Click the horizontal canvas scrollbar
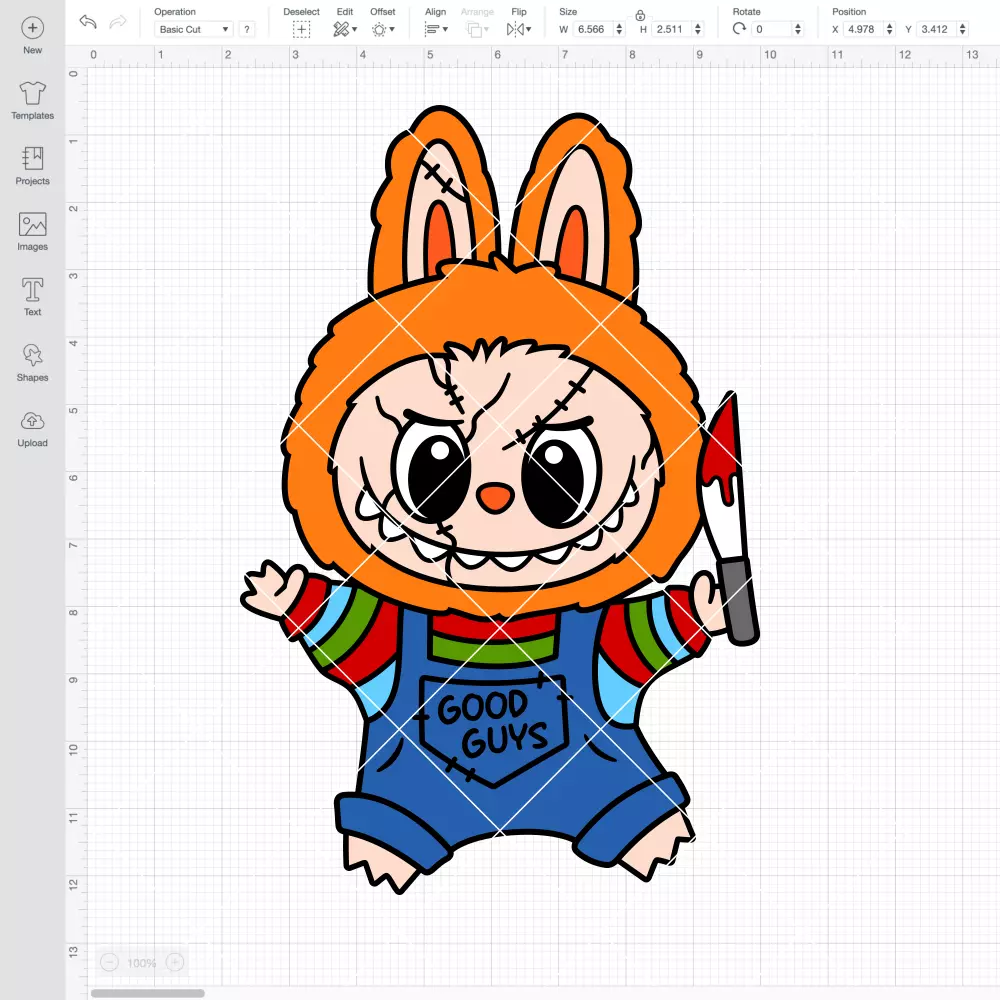Image resolution: width=1000 pixels, height=1000 pixels. 148,993
